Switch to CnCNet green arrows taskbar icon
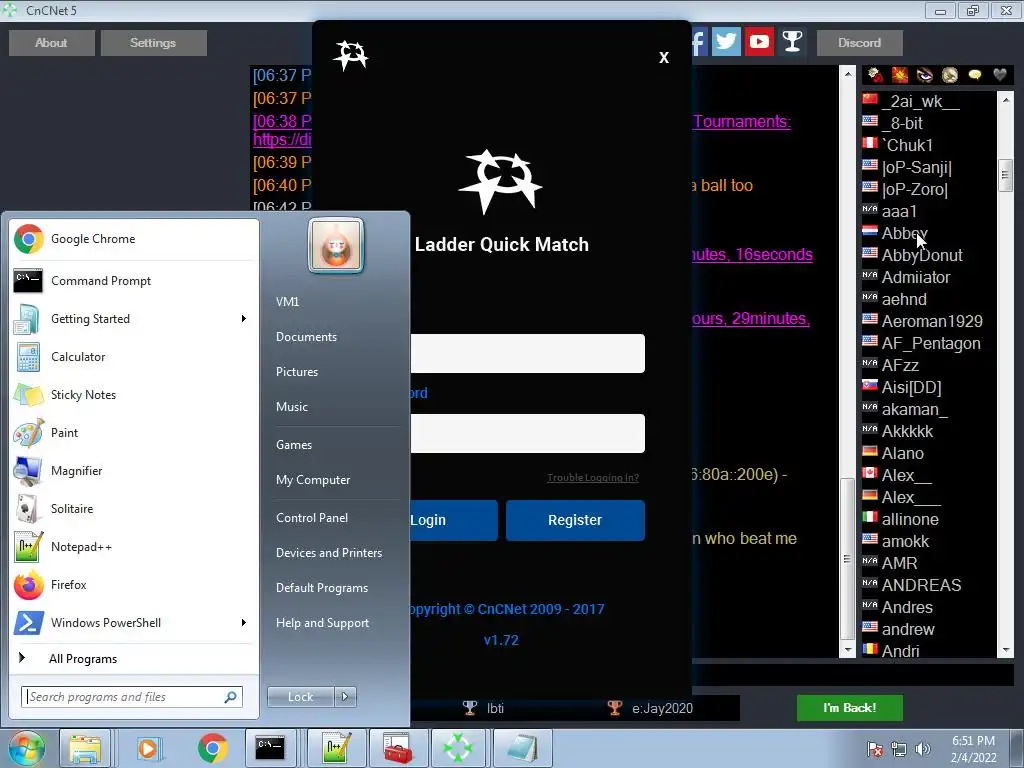This screenshot has width=1024, height=768. click(x=458, y=748)
